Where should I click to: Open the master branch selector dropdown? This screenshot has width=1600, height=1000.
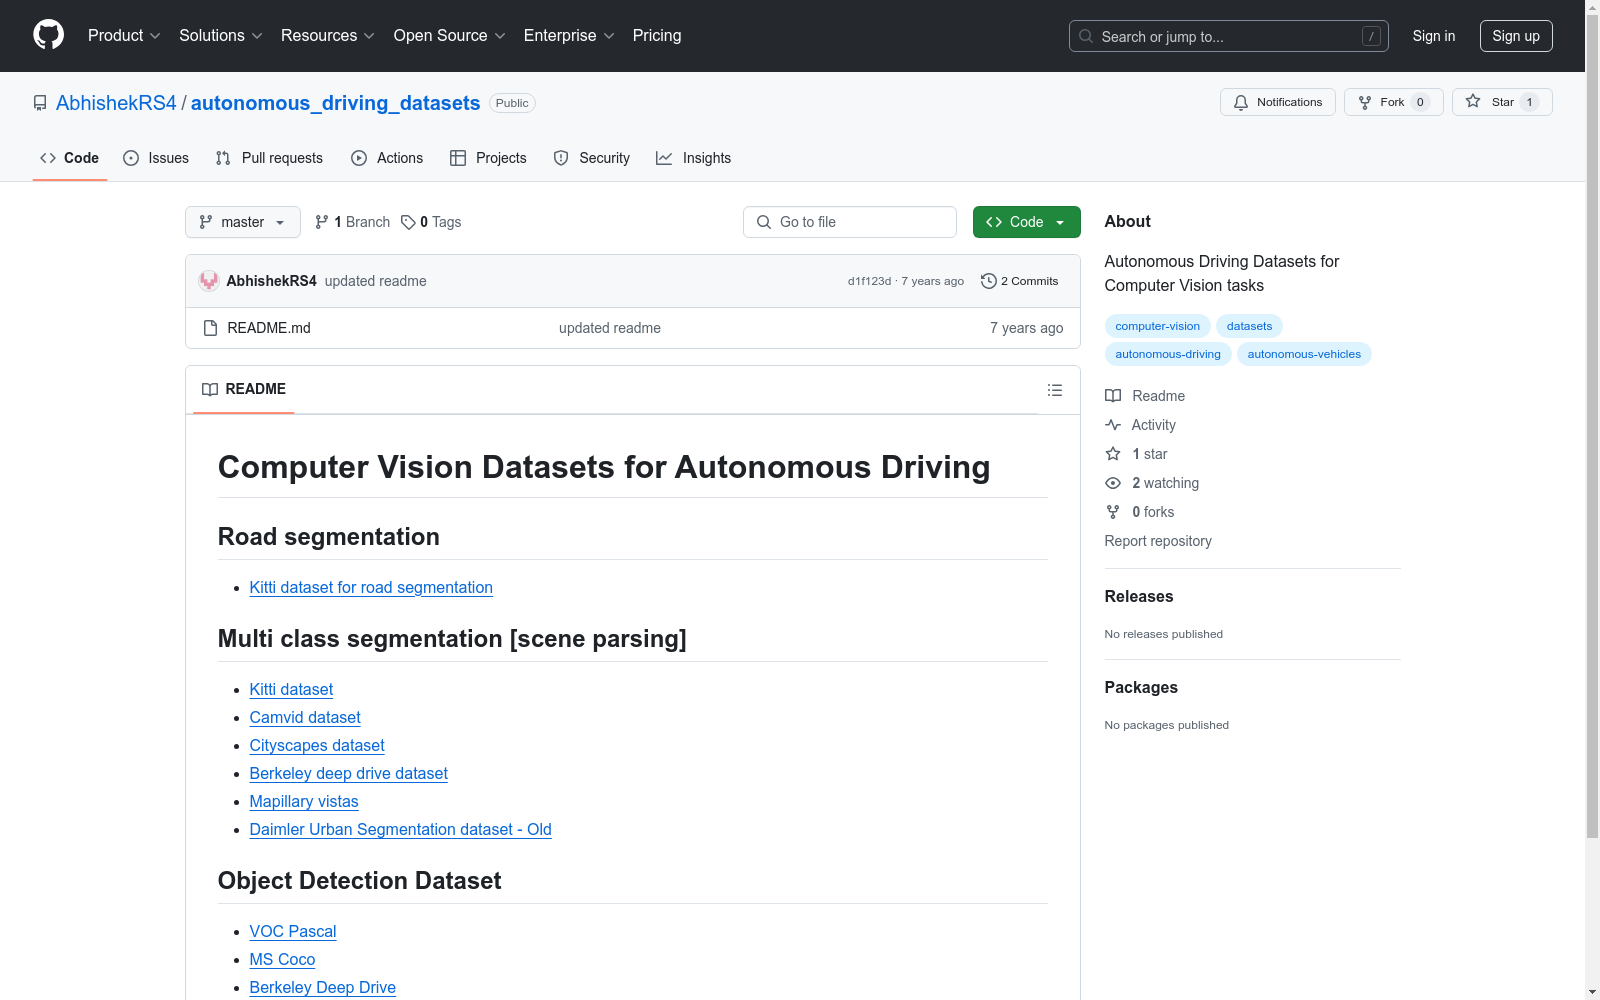tap(243, 222)
